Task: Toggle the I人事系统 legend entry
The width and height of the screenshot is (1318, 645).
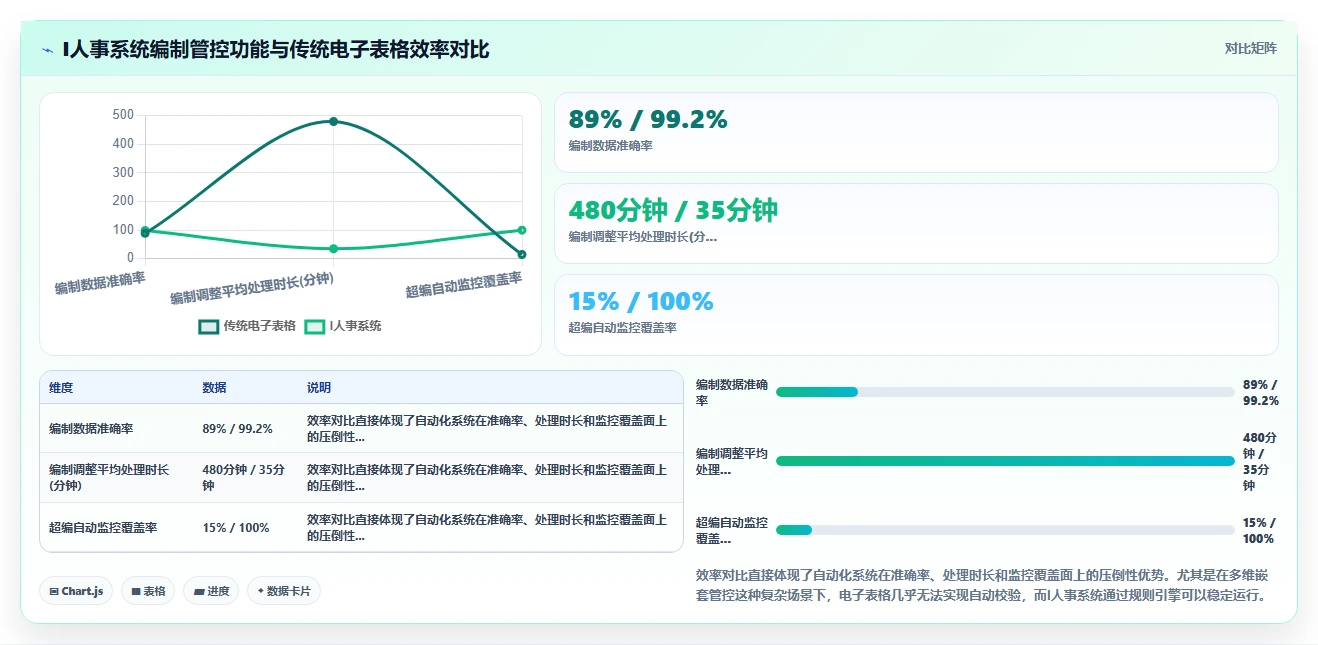Action: 343,326
